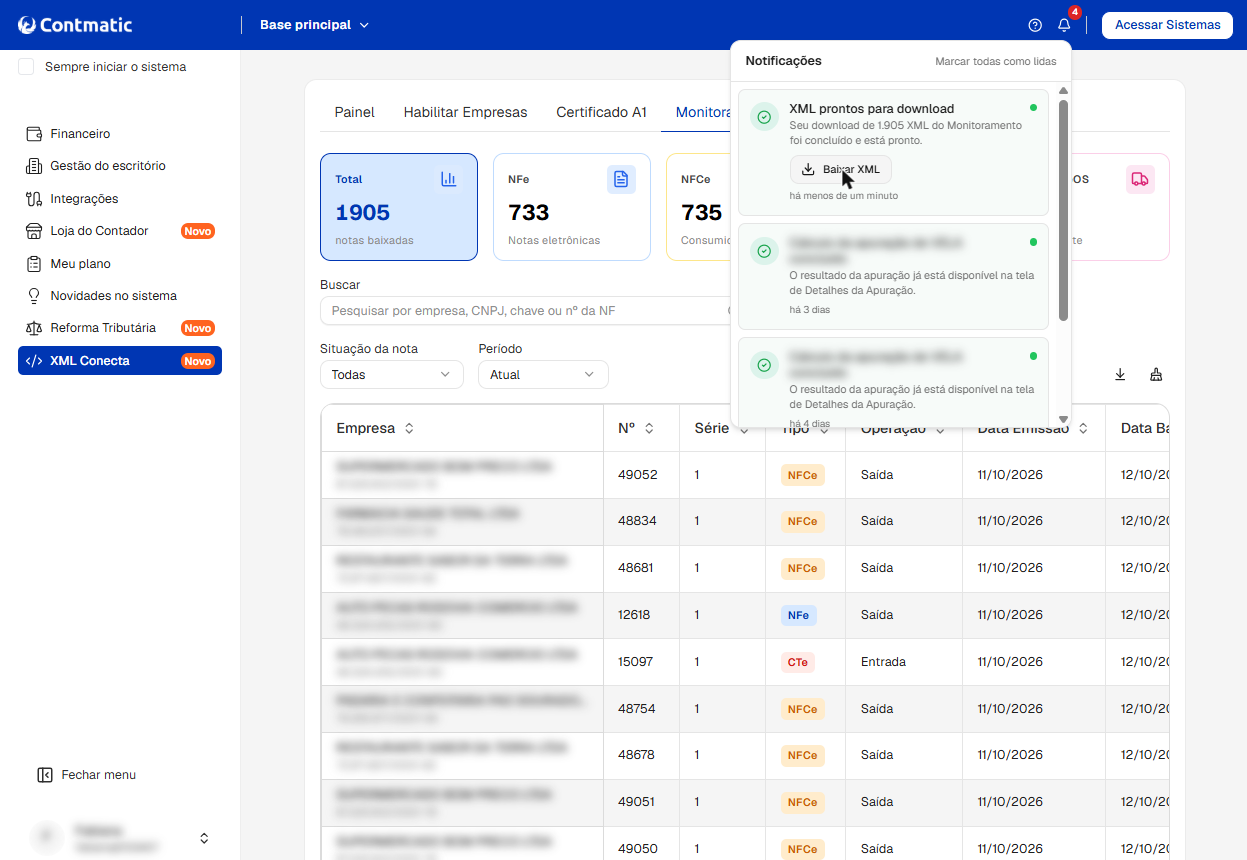Click the pink truck icon card
1247x860 pixels.
[1140, 179]
